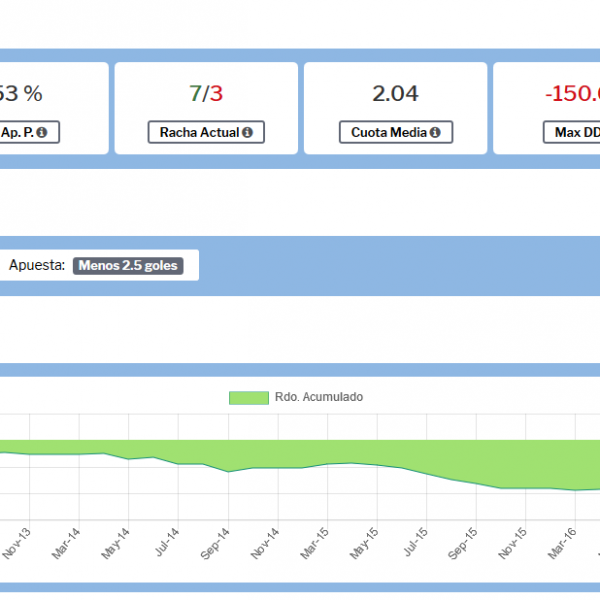Click the Ap. P. label button
600x600 pixels.
click(29, 132)
